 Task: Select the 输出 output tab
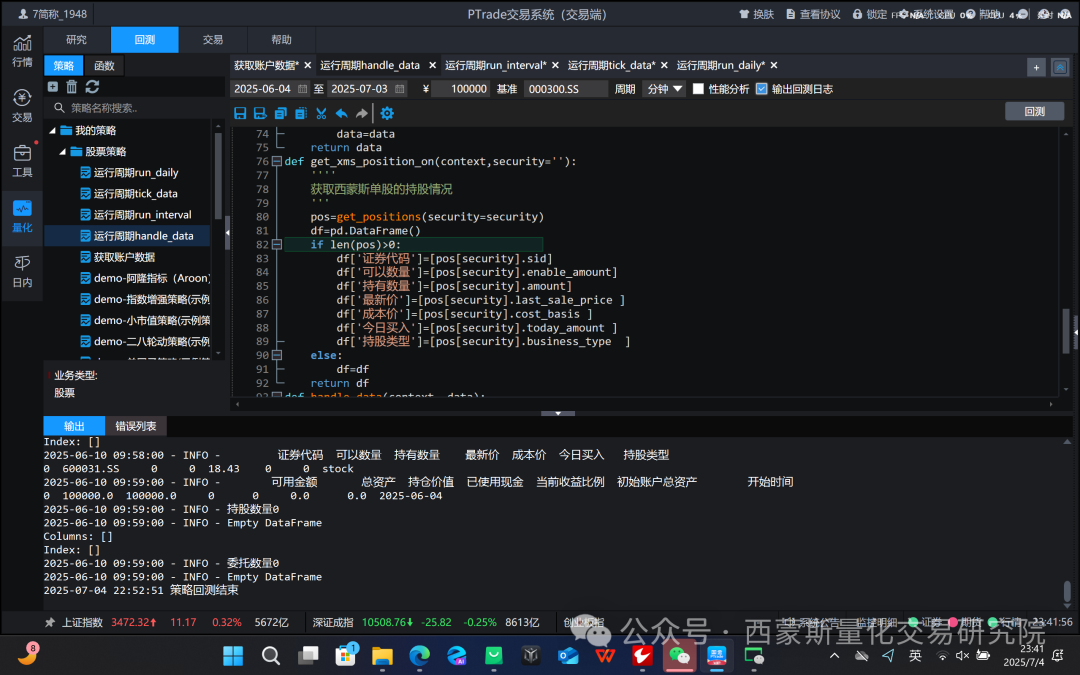click(x=74, y=426)
